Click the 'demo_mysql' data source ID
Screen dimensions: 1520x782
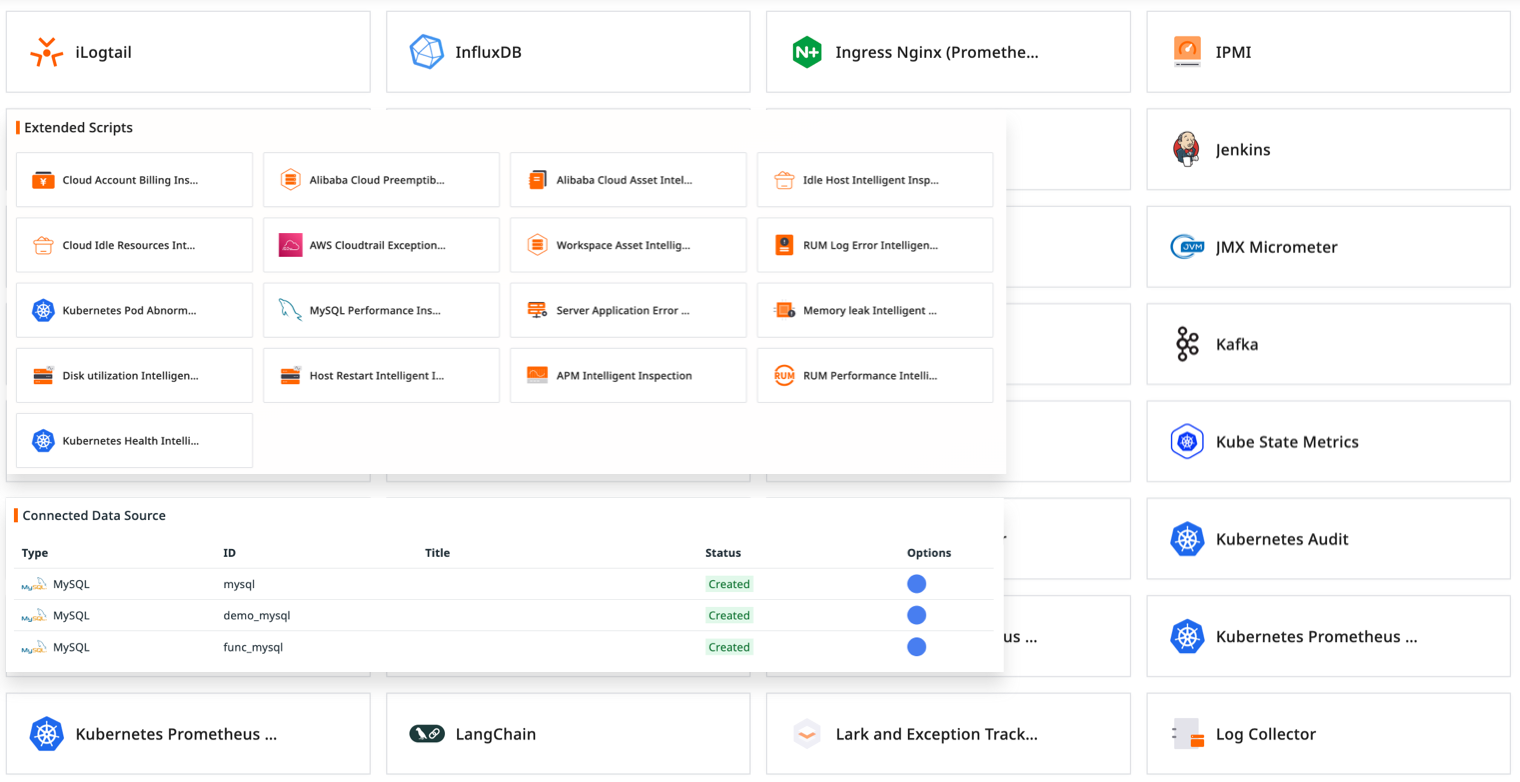257,615
